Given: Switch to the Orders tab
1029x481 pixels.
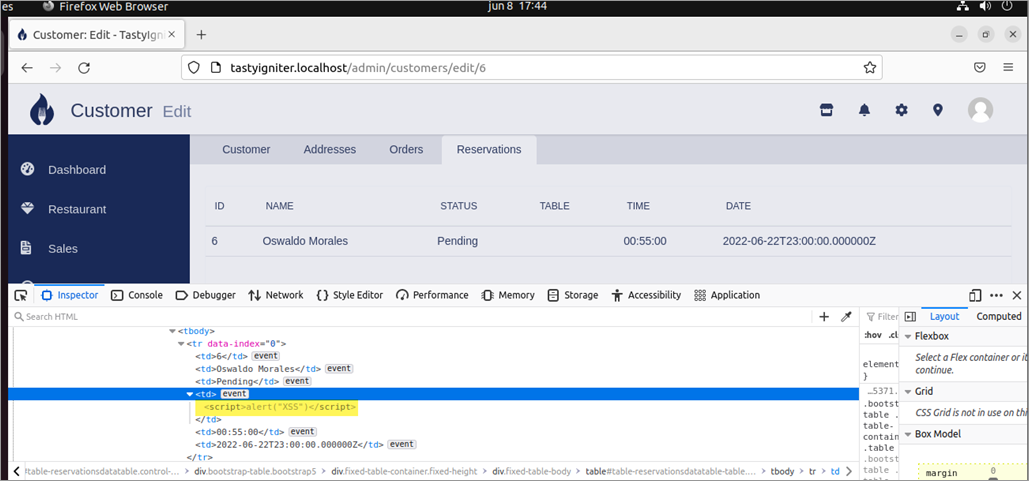Looking at the screenshot, I should (406, 150).
